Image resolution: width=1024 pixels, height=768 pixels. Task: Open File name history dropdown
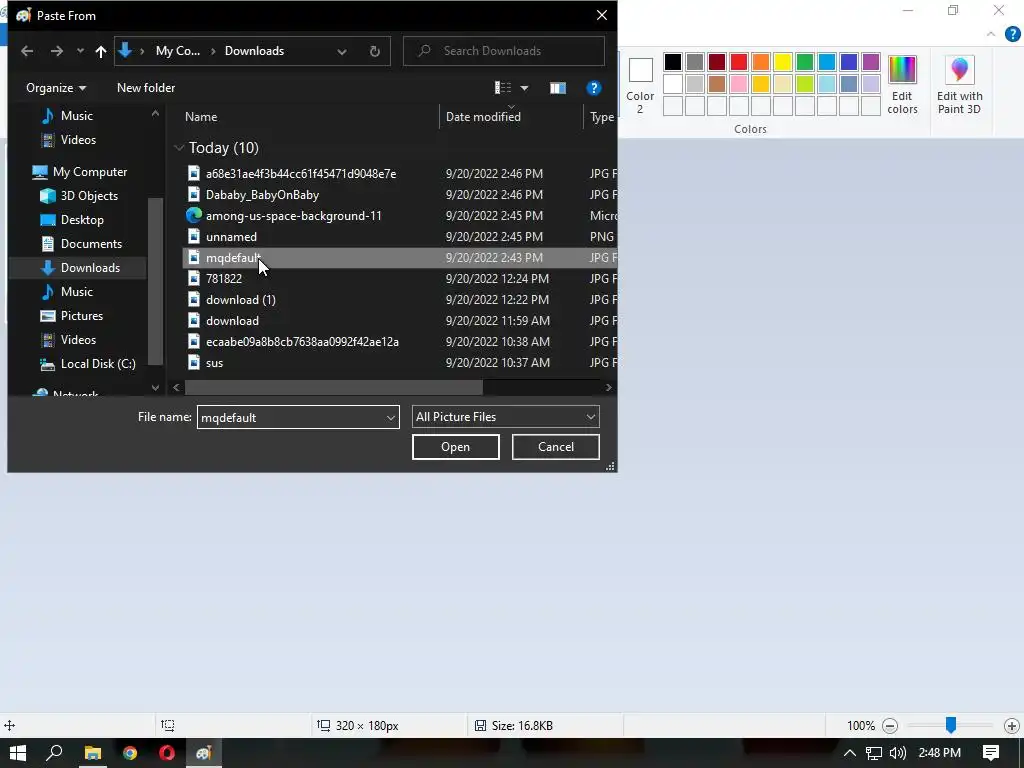pyautogui.click(x=391, y=417)
